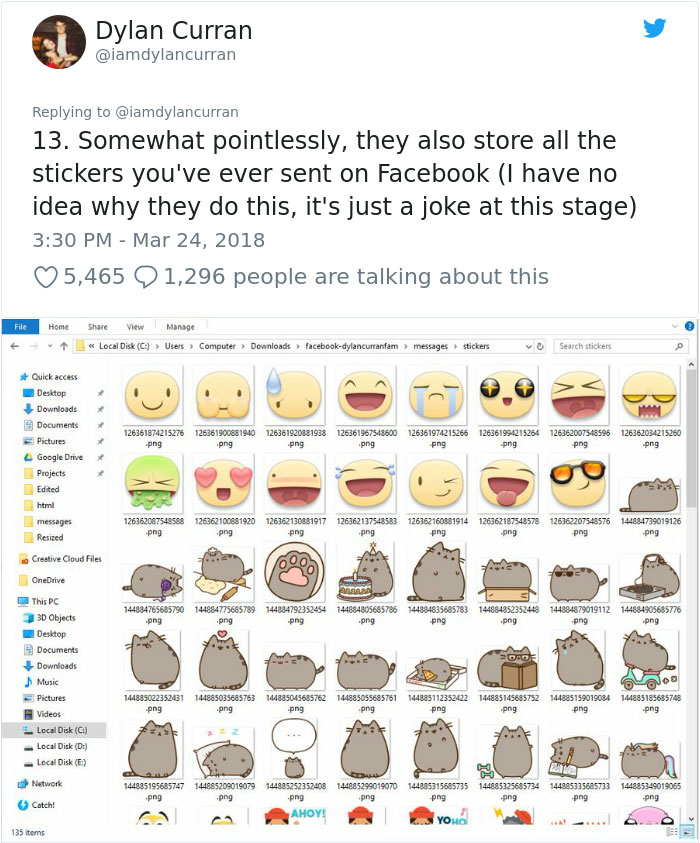Screen dimensions: 700x843
Task: Open the File menu tab
Action: click(x=19, y=326)
